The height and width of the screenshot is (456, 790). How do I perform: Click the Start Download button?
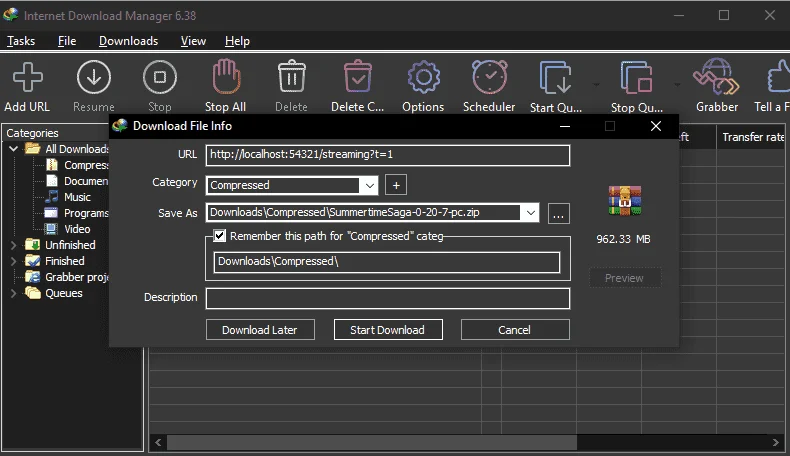click(x=388, y=330)
